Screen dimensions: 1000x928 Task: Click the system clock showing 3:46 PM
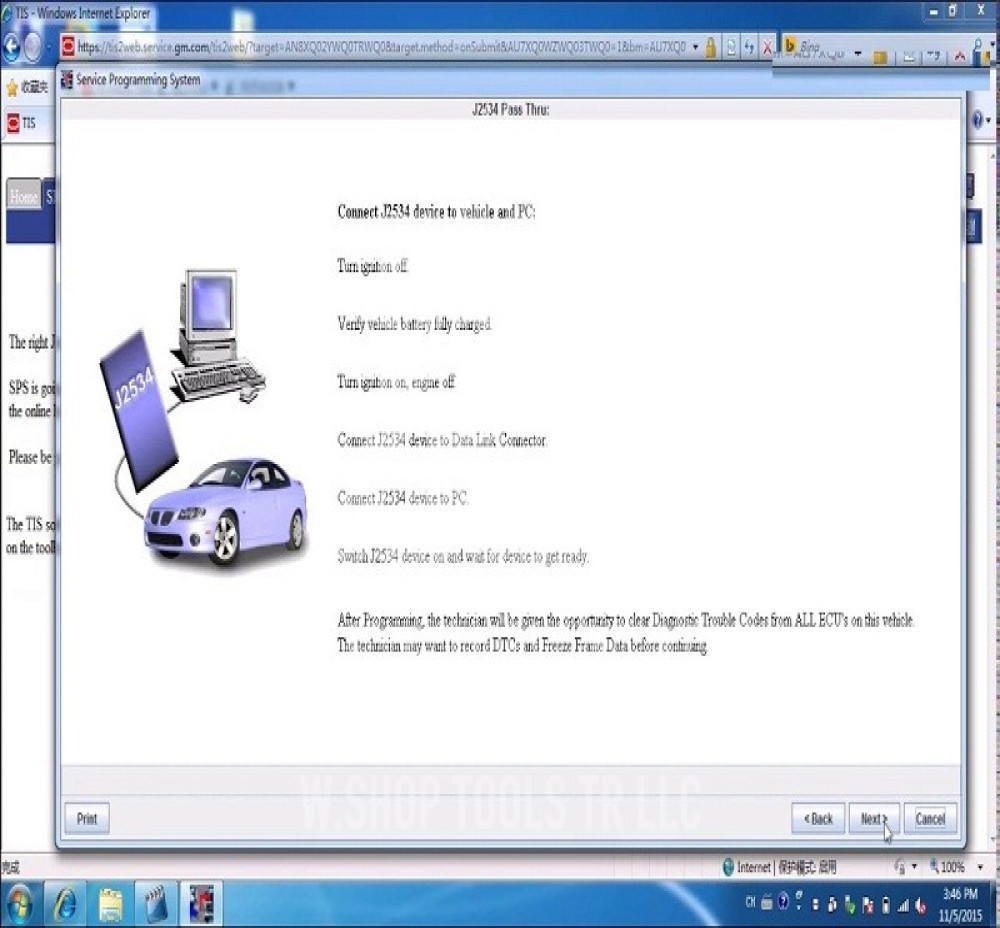pos(961,904)
